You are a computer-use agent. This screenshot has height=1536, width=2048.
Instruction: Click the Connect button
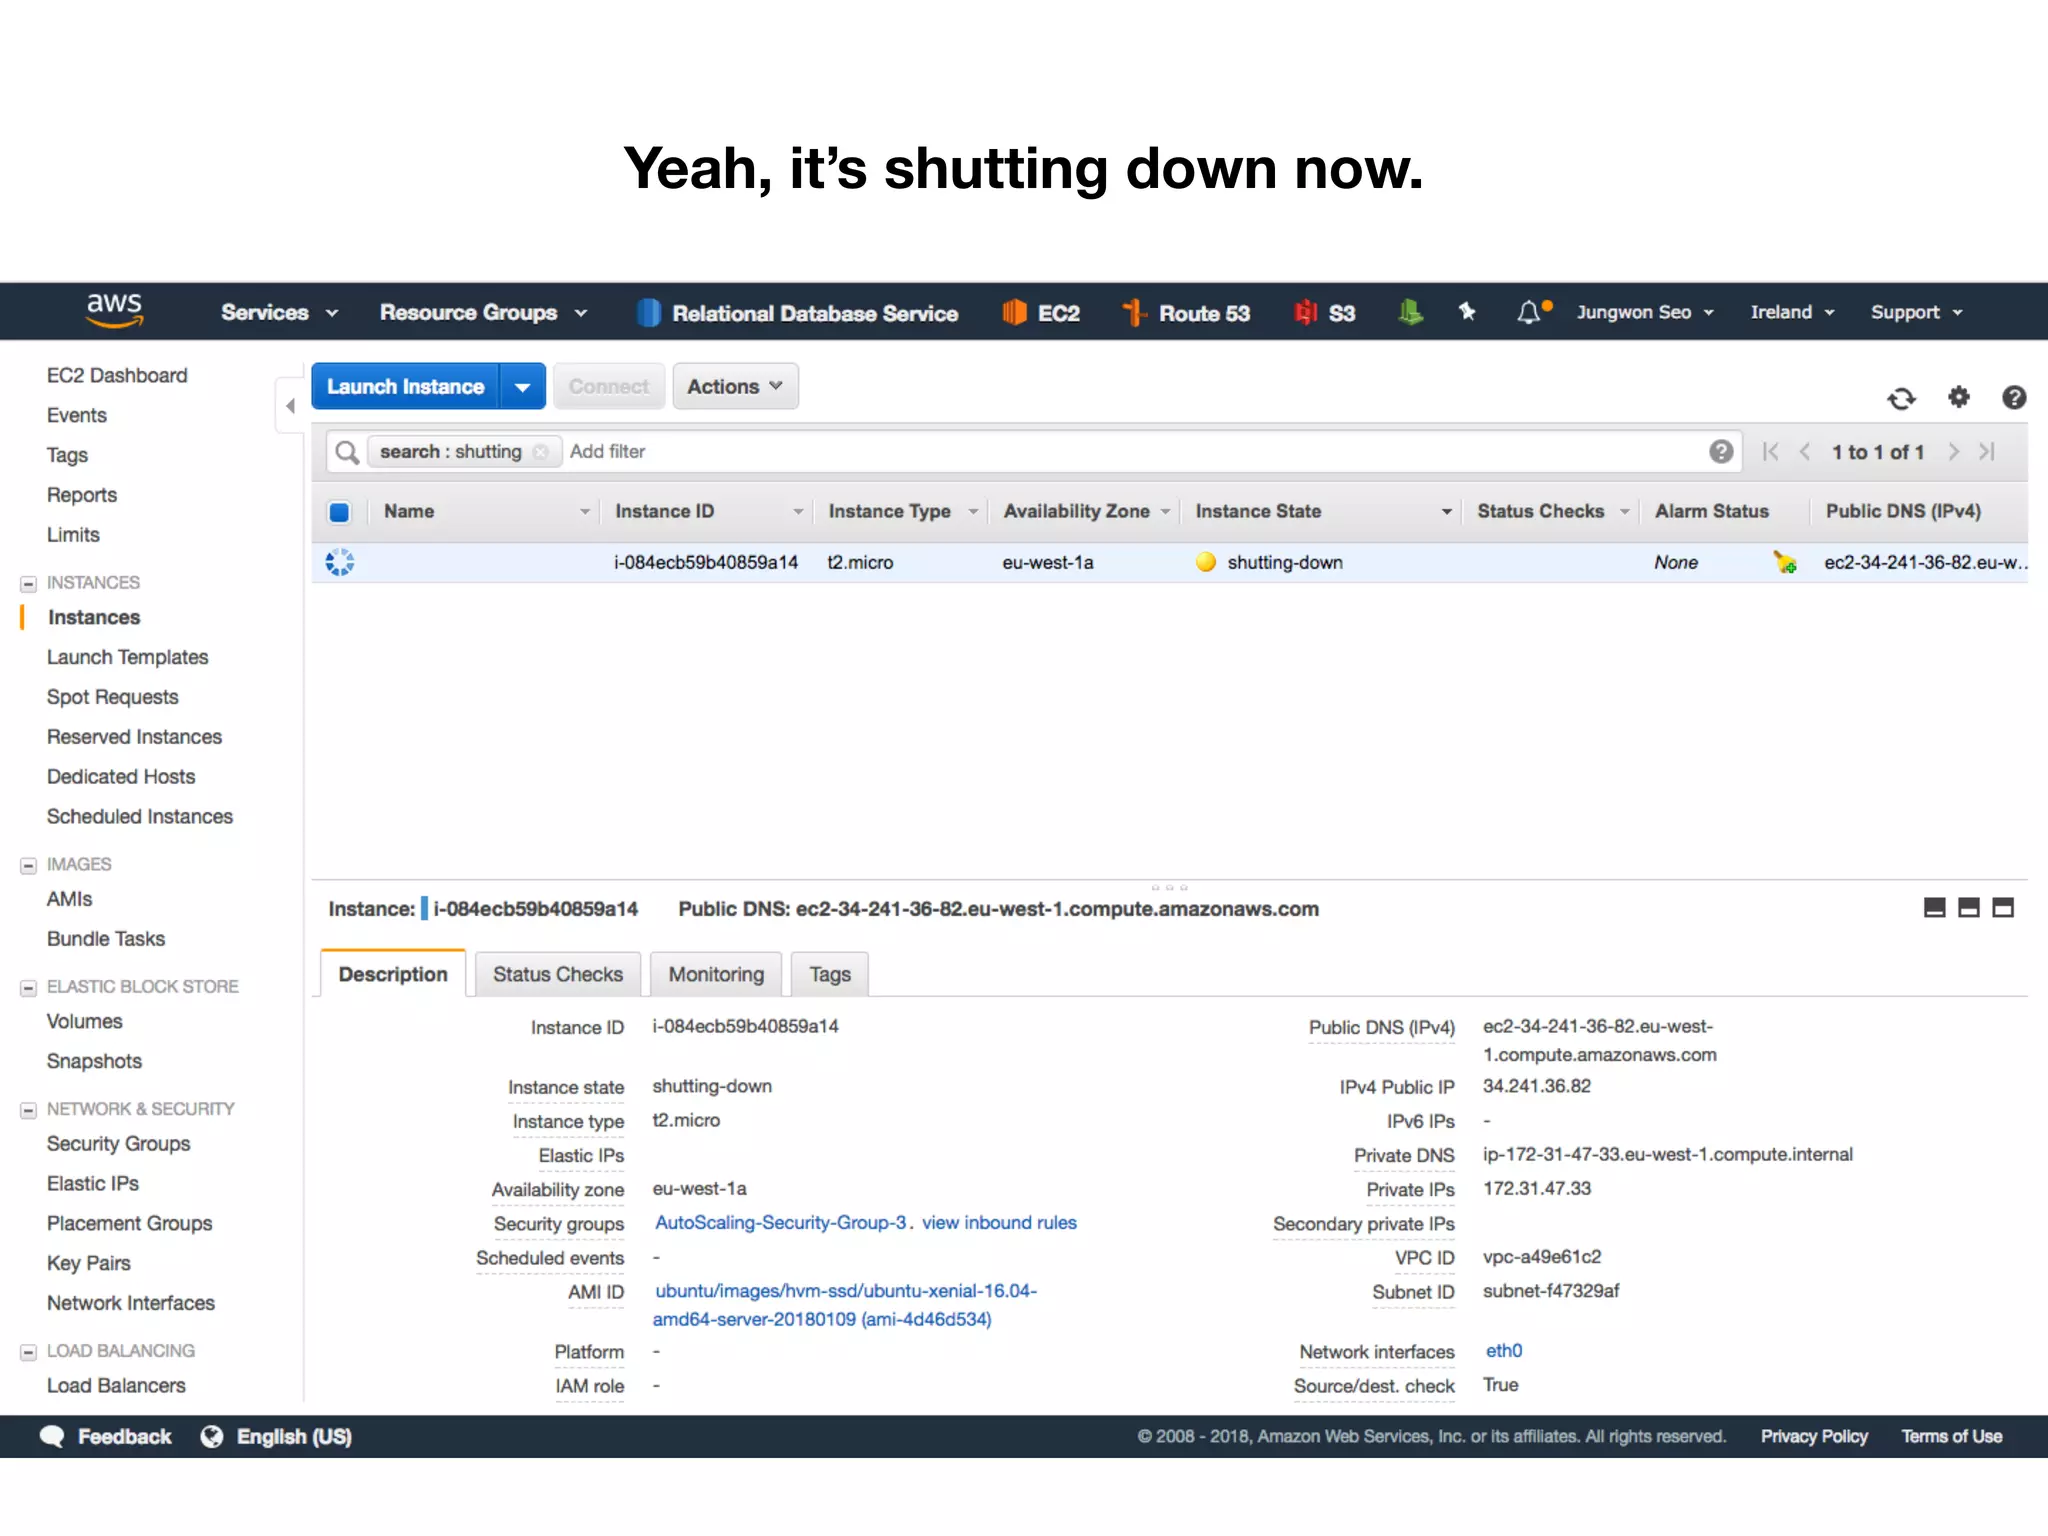pyautogui.click(x=608, y=387)
